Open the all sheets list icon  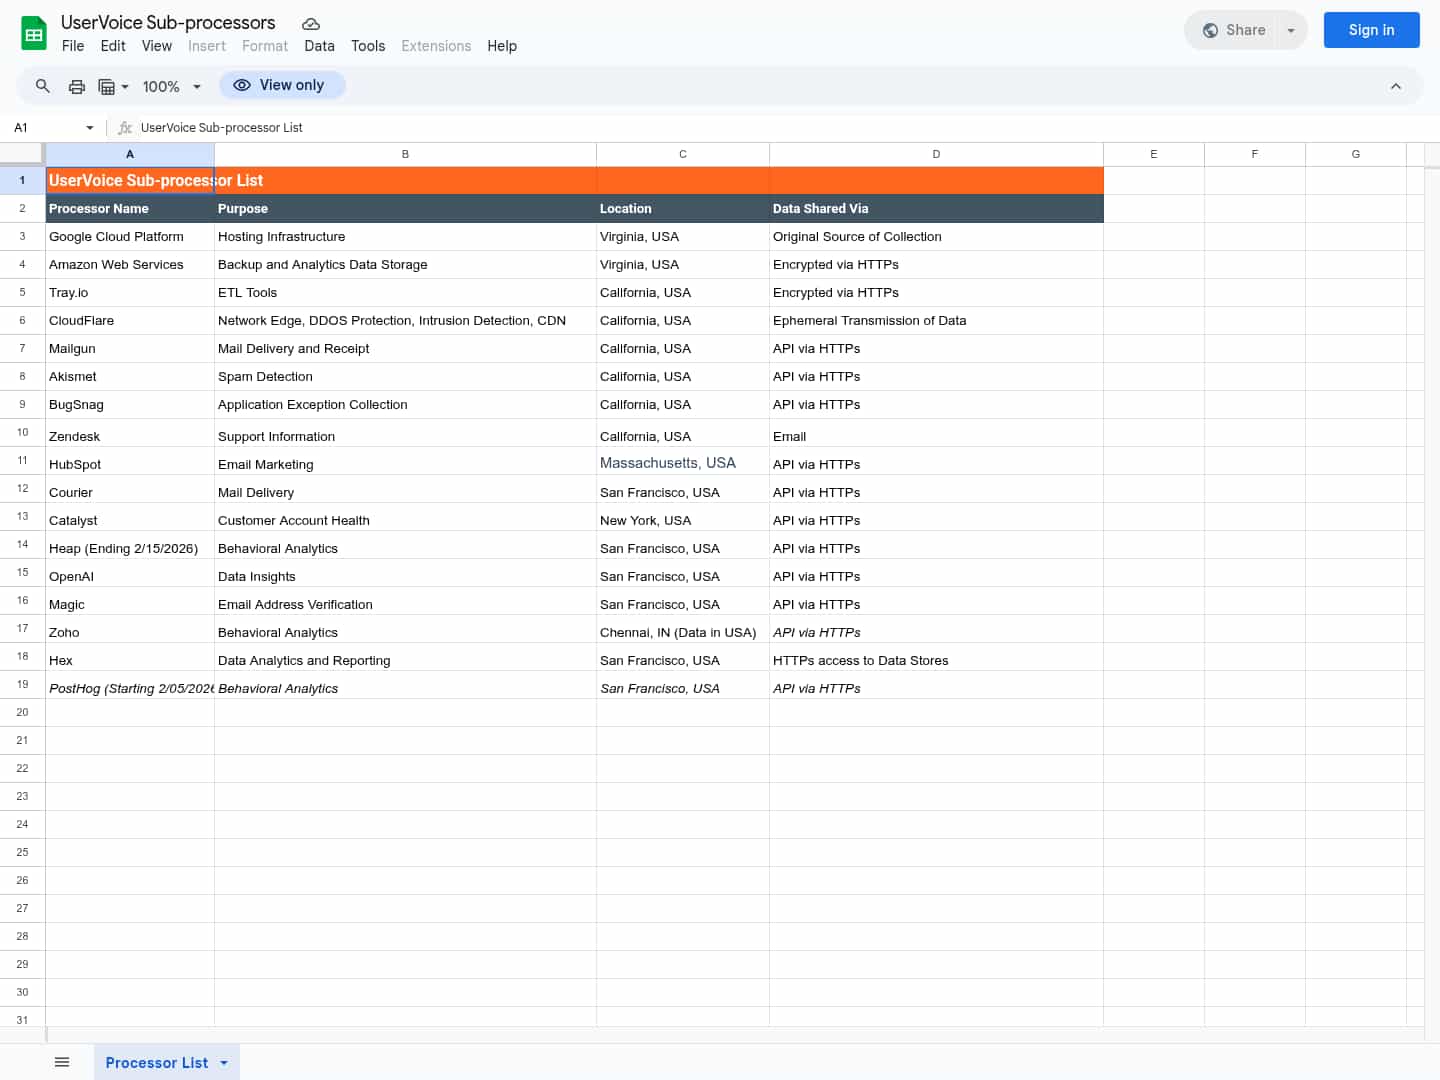click(62, 1062)
